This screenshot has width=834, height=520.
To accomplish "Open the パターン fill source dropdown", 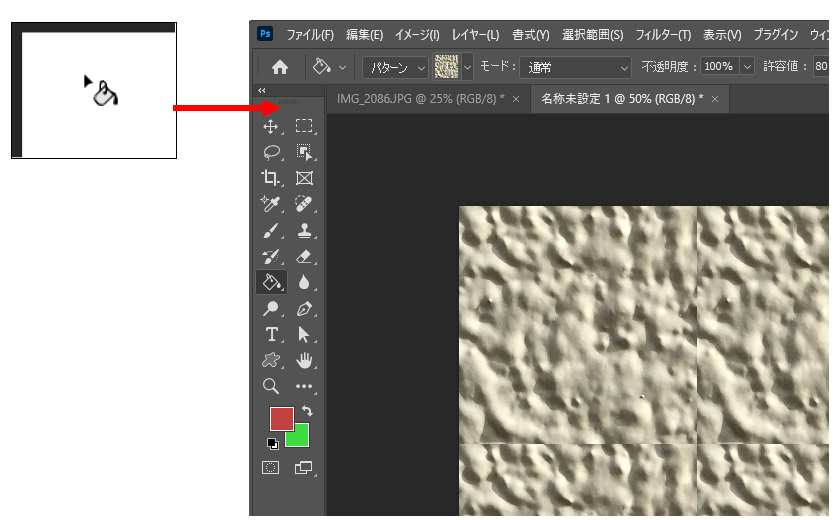I will [394, 67].
